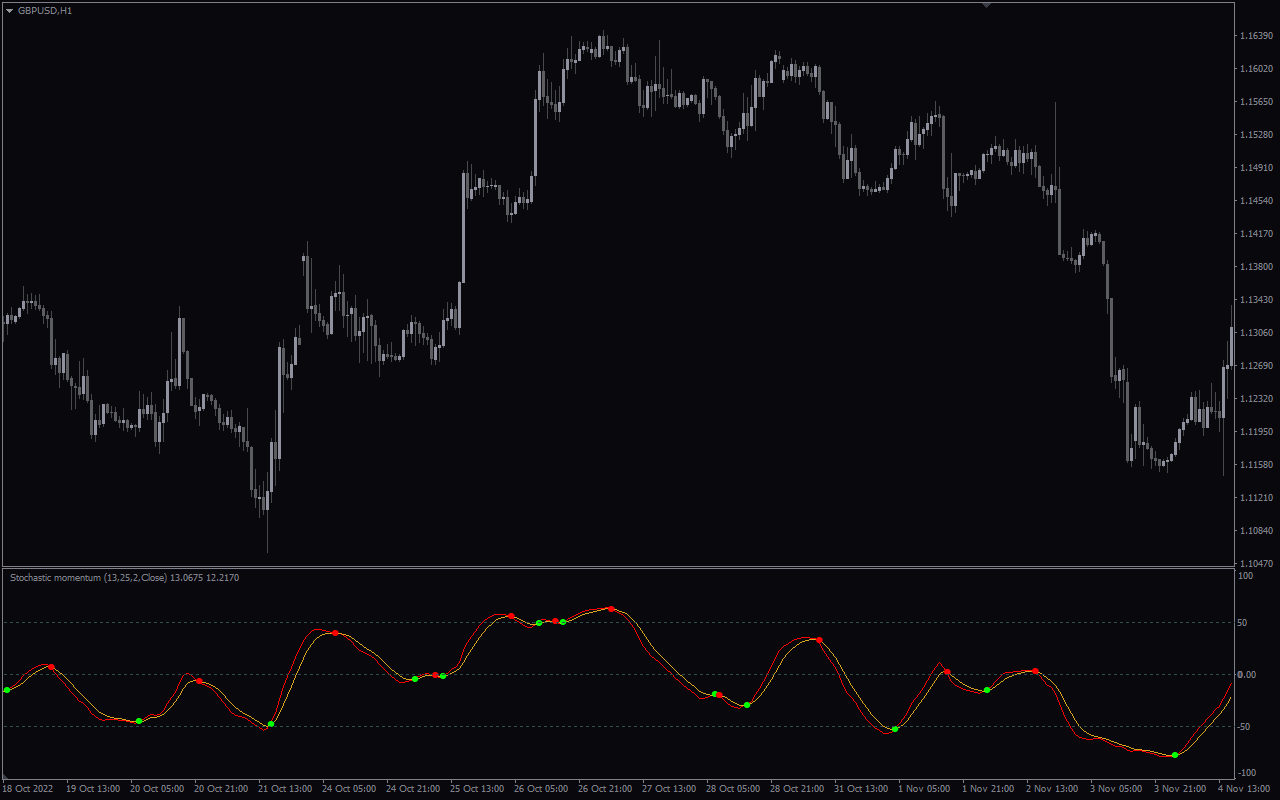Click the 1.13060 price axis label
This screenshot has width=1280, height=800.
[1255, 333]
